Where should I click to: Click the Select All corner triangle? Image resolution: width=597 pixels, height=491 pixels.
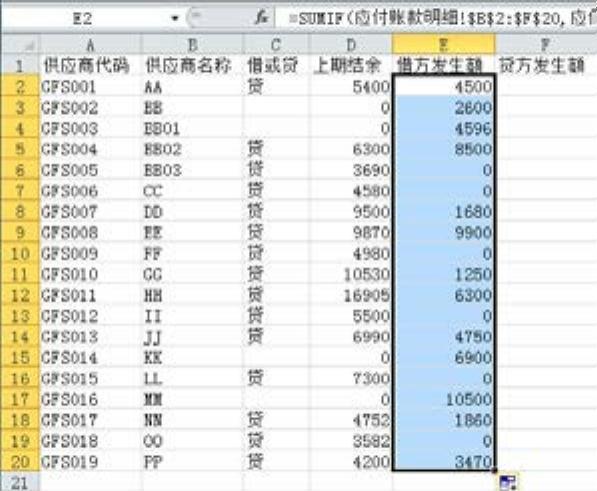click(20, 45)
